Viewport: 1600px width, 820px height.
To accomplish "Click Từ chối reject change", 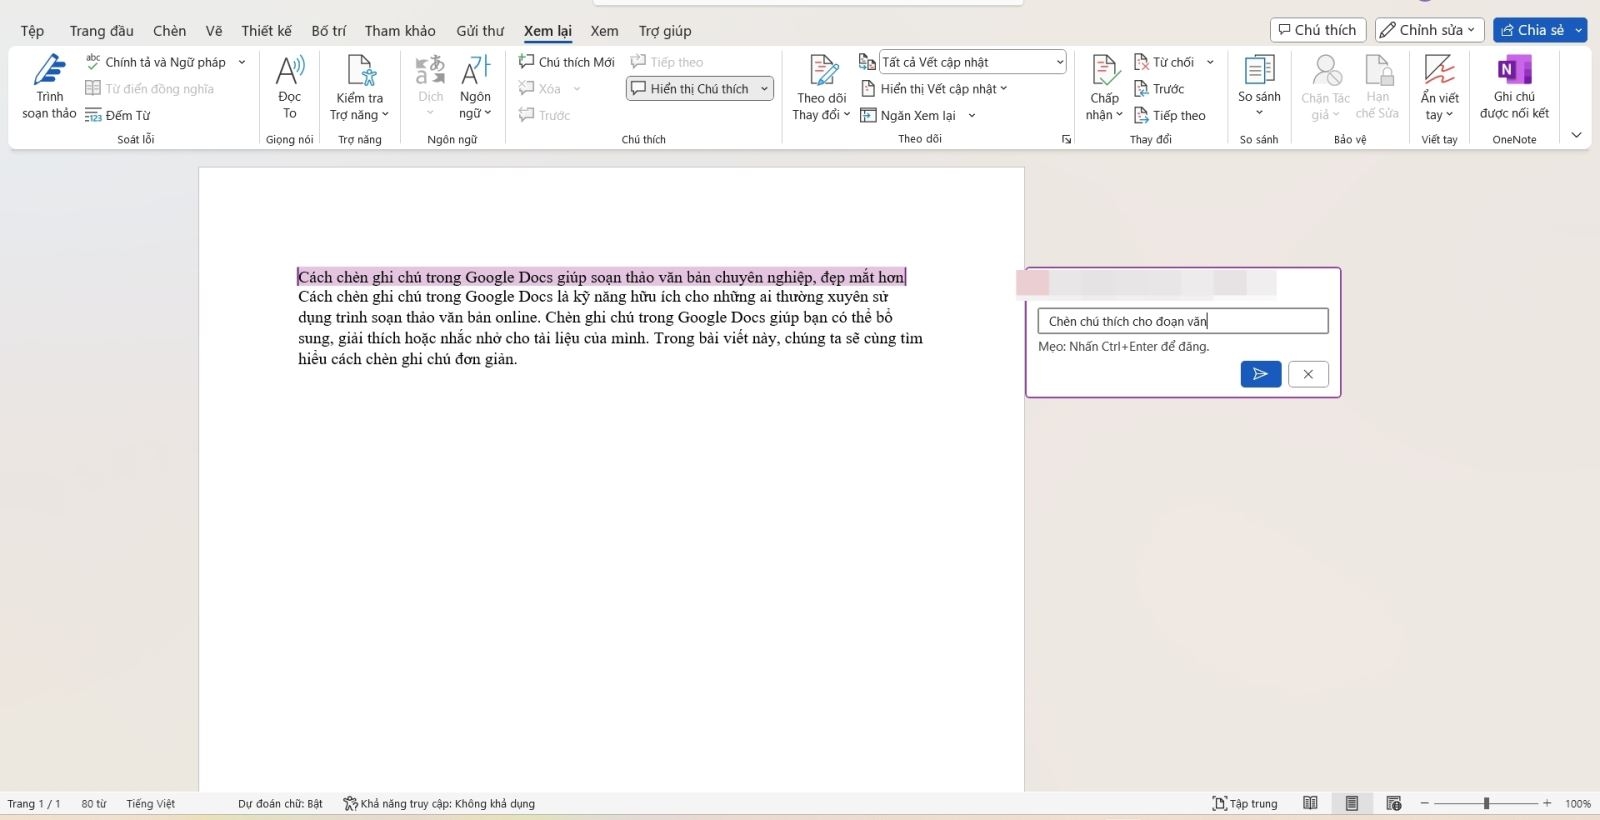I will coord(1164,62).
